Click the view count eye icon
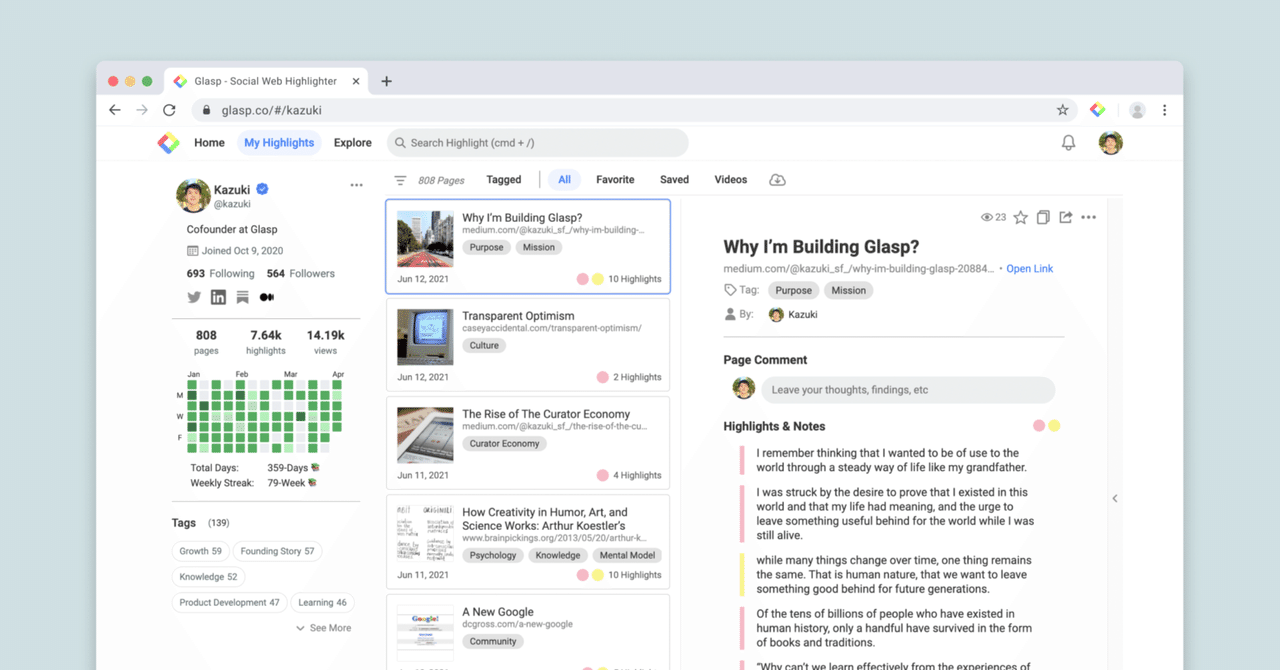Viewport: 1280px width, 670px height. click(x=987, y=217)
